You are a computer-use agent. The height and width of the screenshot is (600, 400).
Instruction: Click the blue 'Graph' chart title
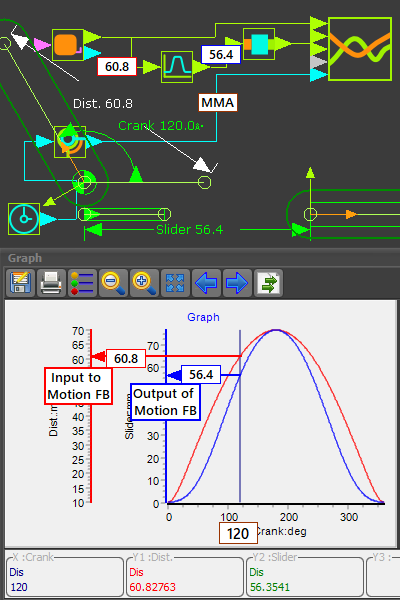[x=203, y=317]
